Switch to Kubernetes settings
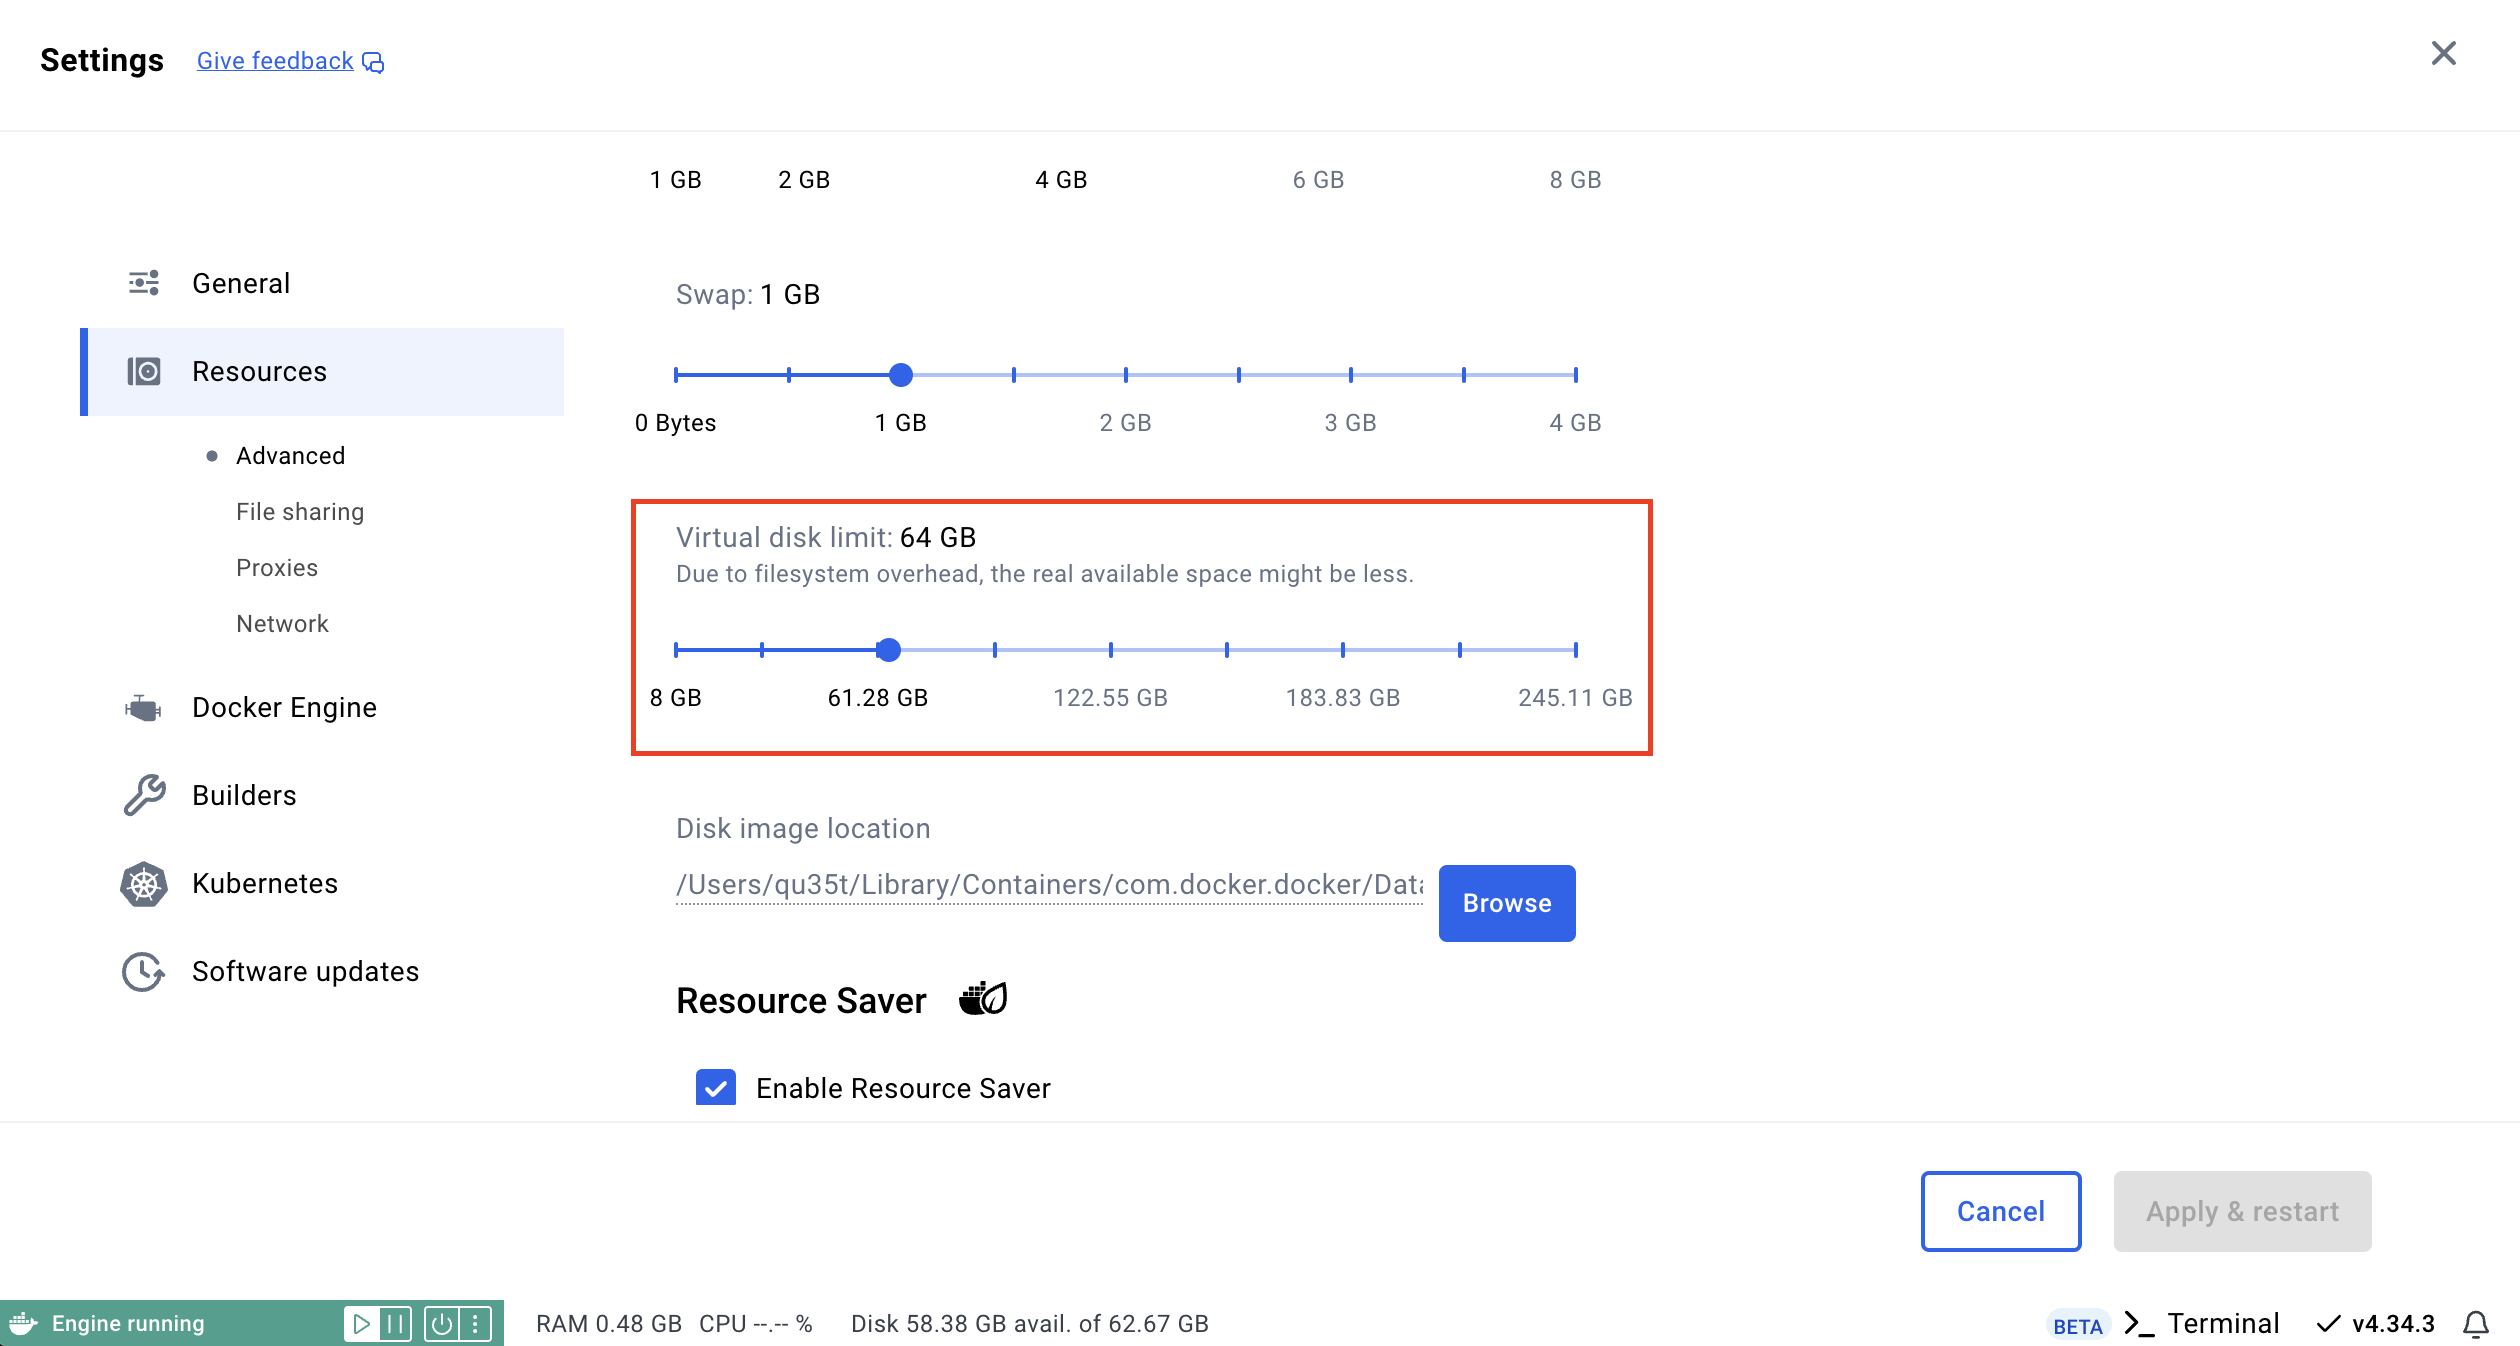Screen dimensions: 2520x1346 (264, 883)
